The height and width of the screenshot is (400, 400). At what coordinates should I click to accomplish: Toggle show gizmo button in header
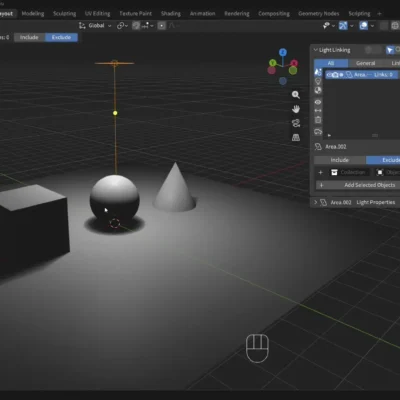[x=343, y=26]
